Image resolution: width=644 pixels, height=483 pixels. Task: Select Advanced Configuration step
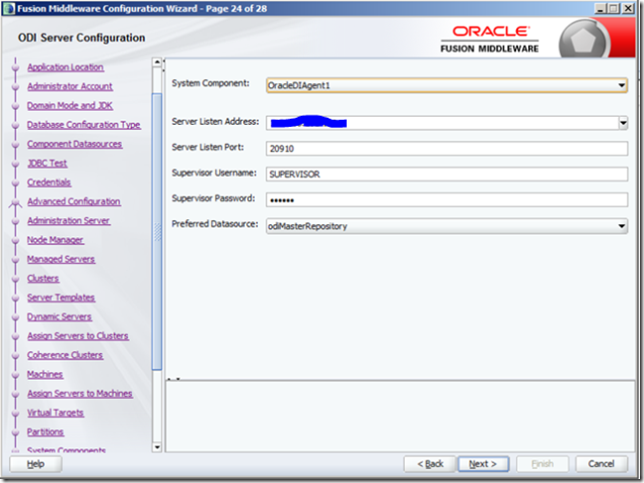point(74,202)
